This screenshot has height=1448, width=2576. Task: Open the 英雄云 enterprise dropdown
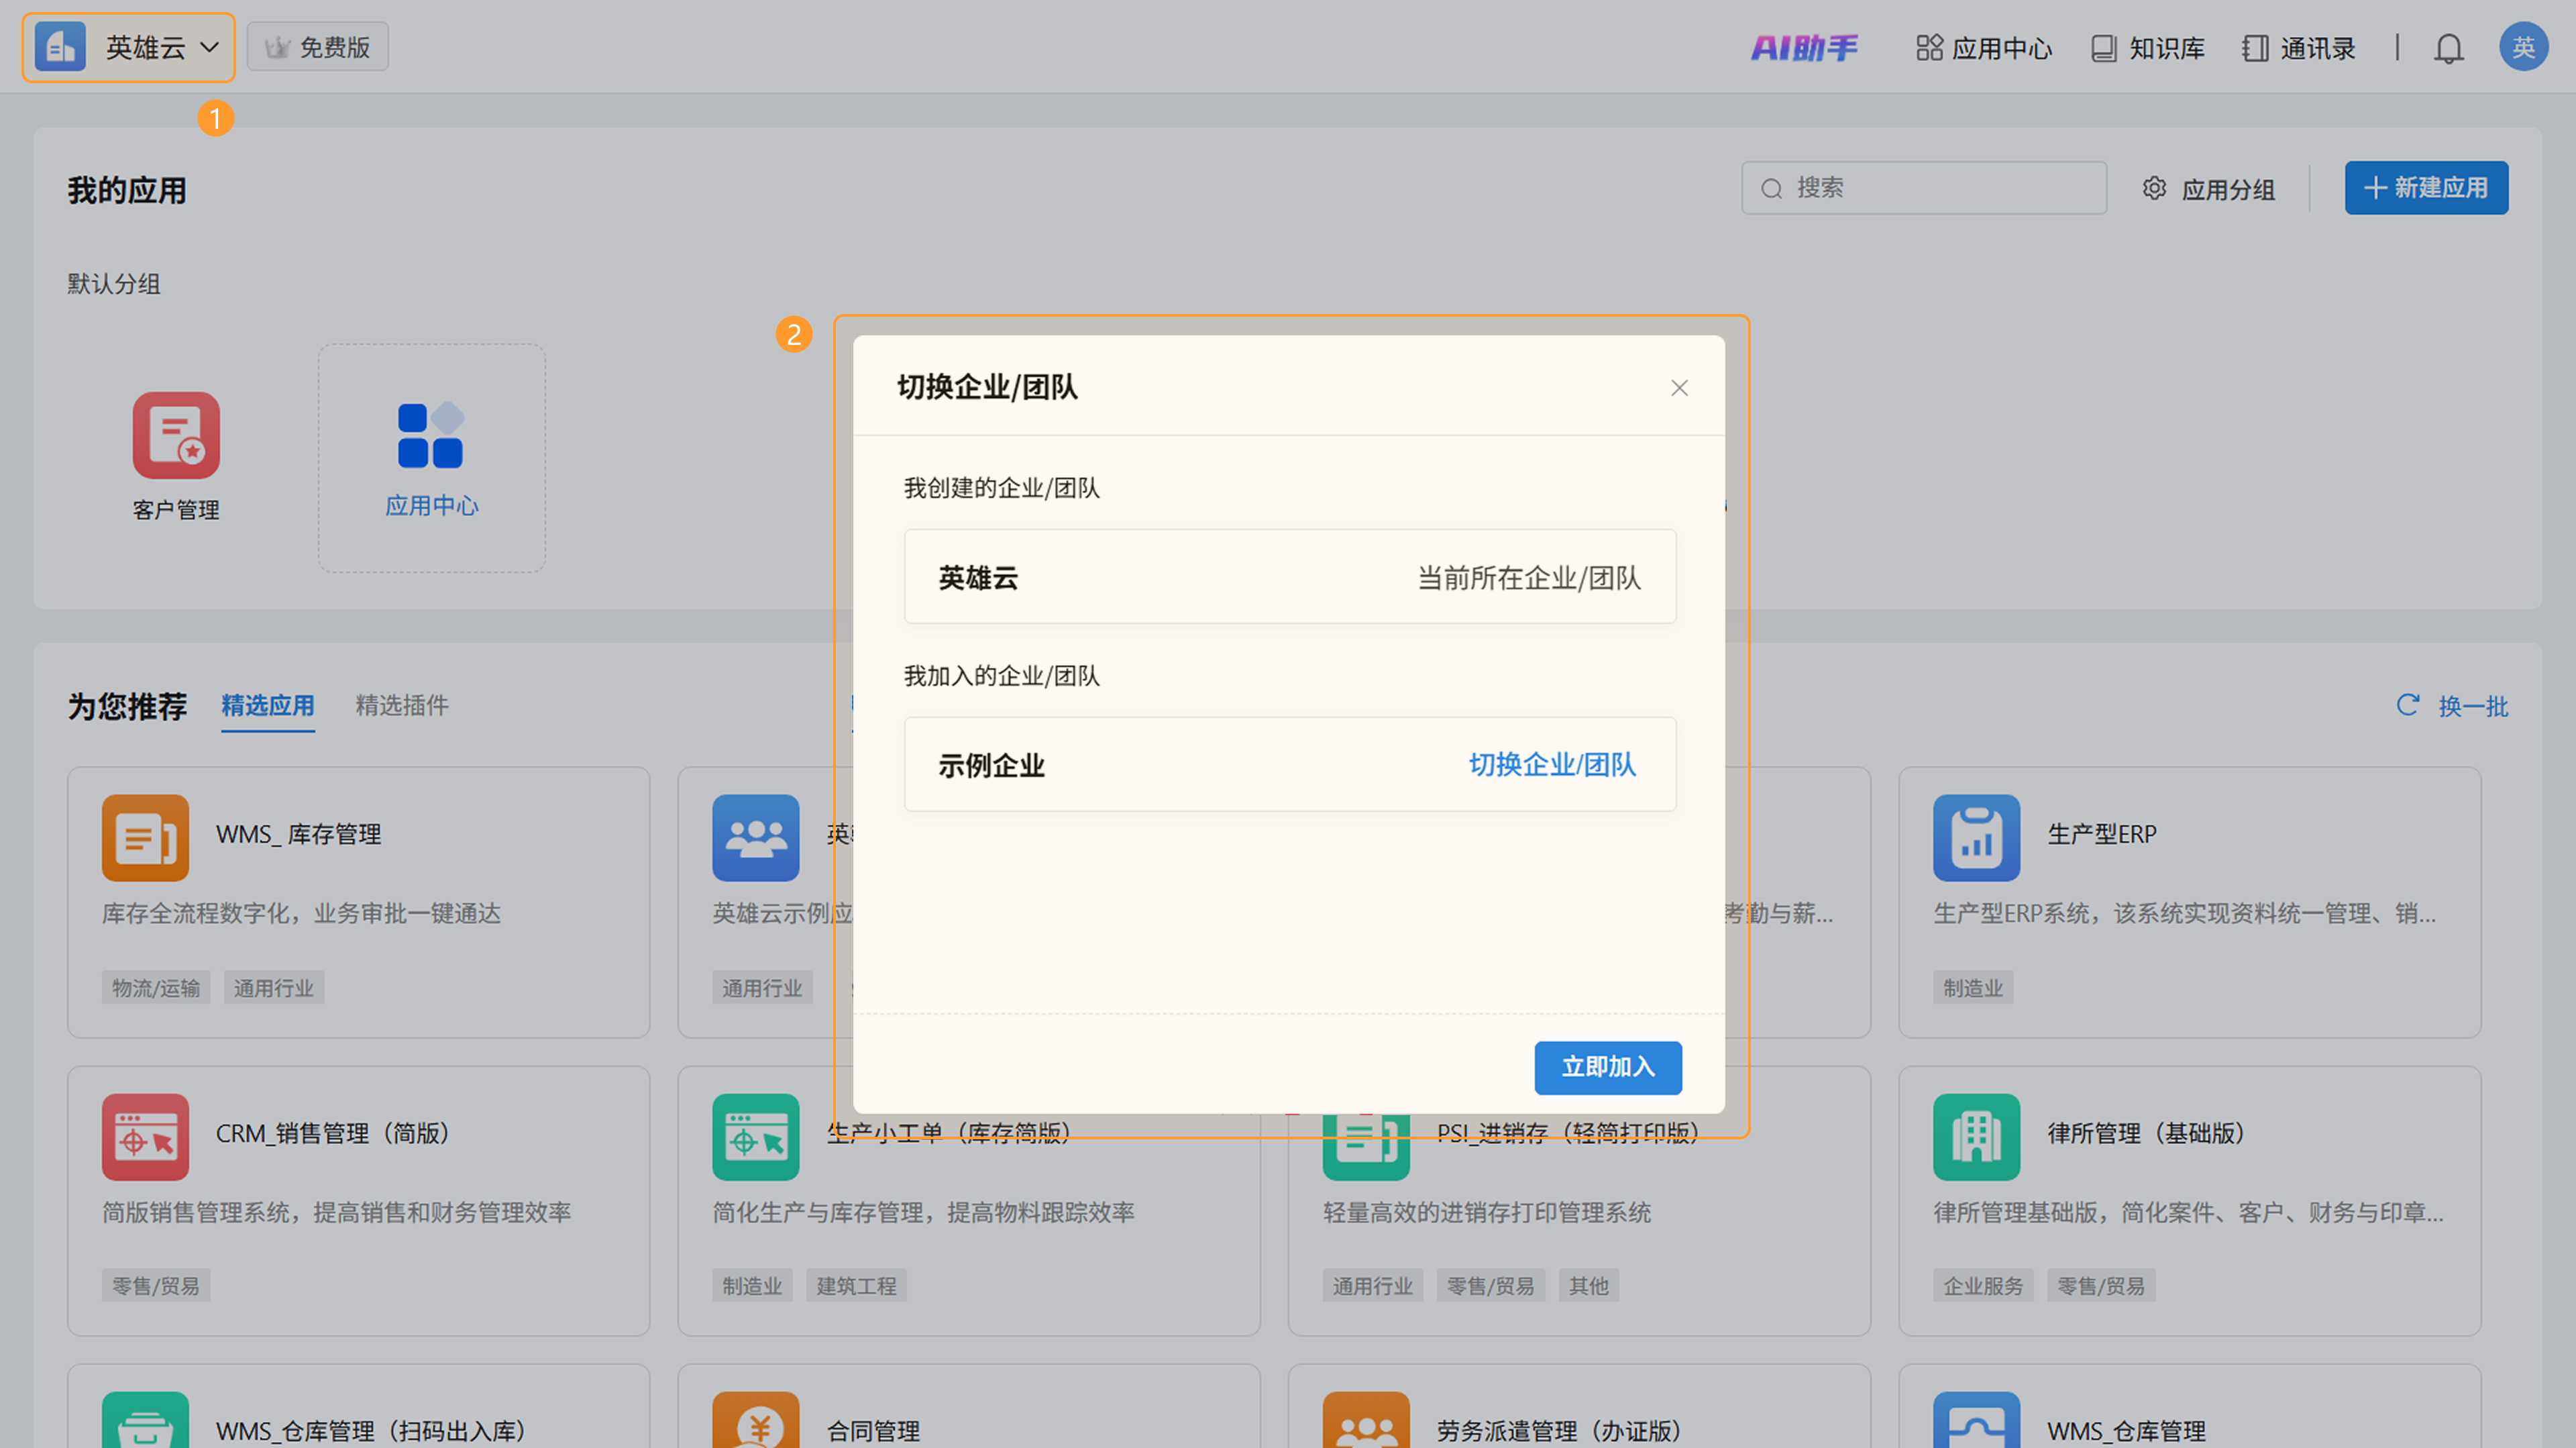point(129,47)
